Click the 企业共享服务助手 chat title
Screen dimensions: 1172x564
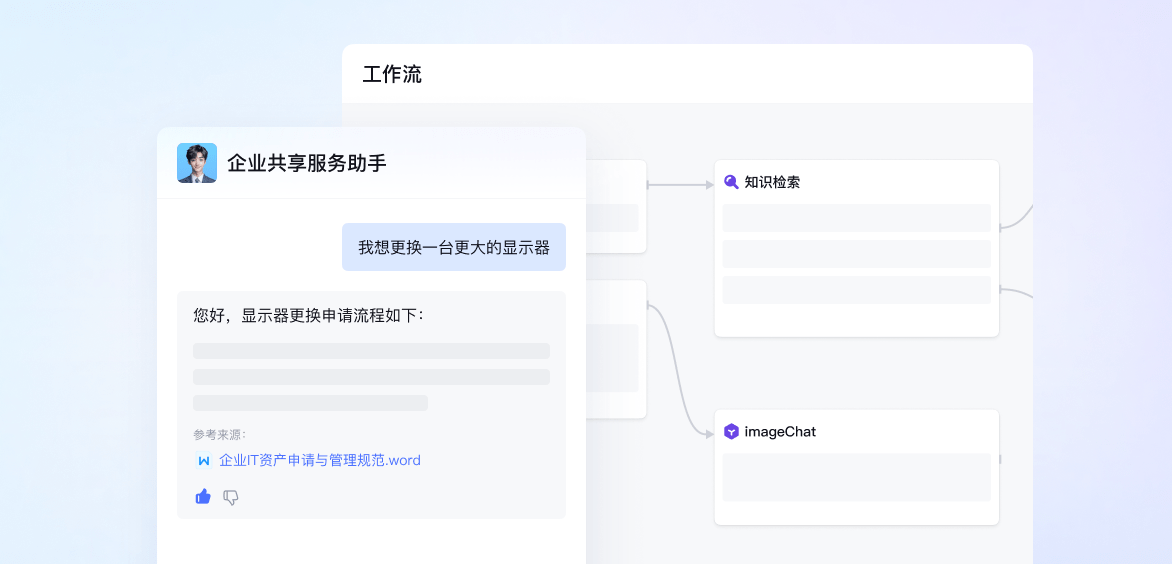(x=306, y=163)
